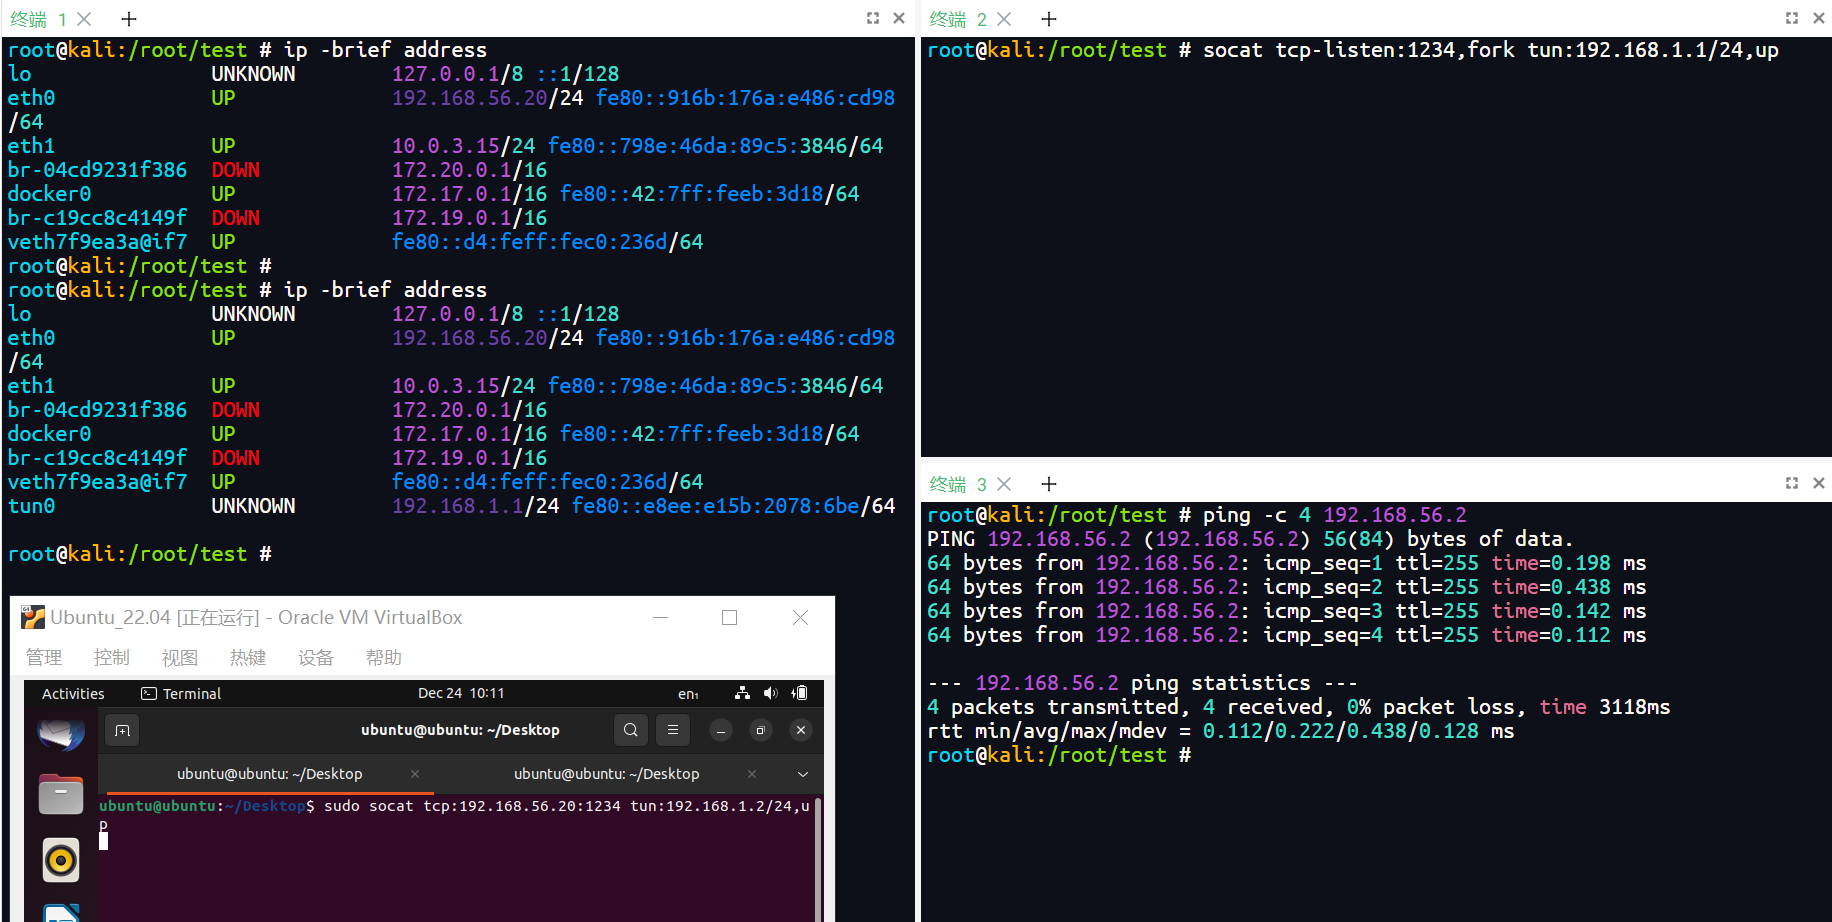The image size is (1832, 922).
Task: Switch to the second ubuntu@ubuntu Desktop tab
Action: pyautogui.click(x=606, y=774)
